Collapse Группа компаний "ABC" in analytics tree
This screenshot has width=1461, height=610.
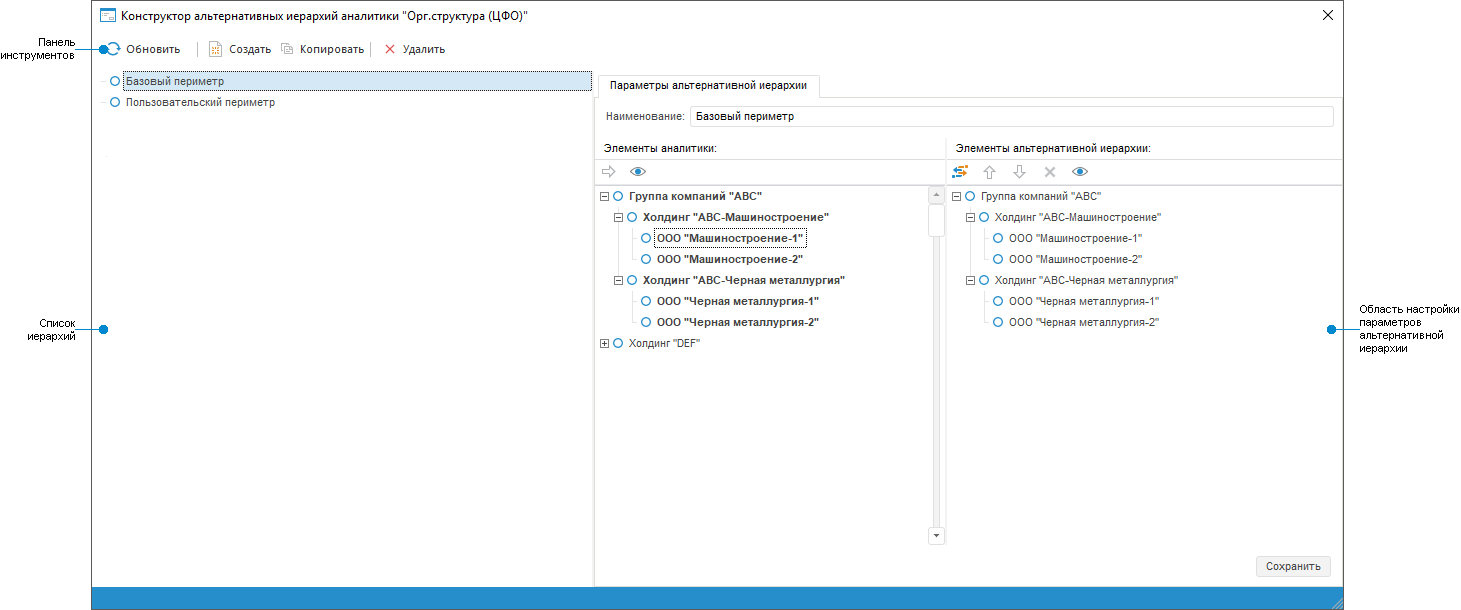(604, 196)
